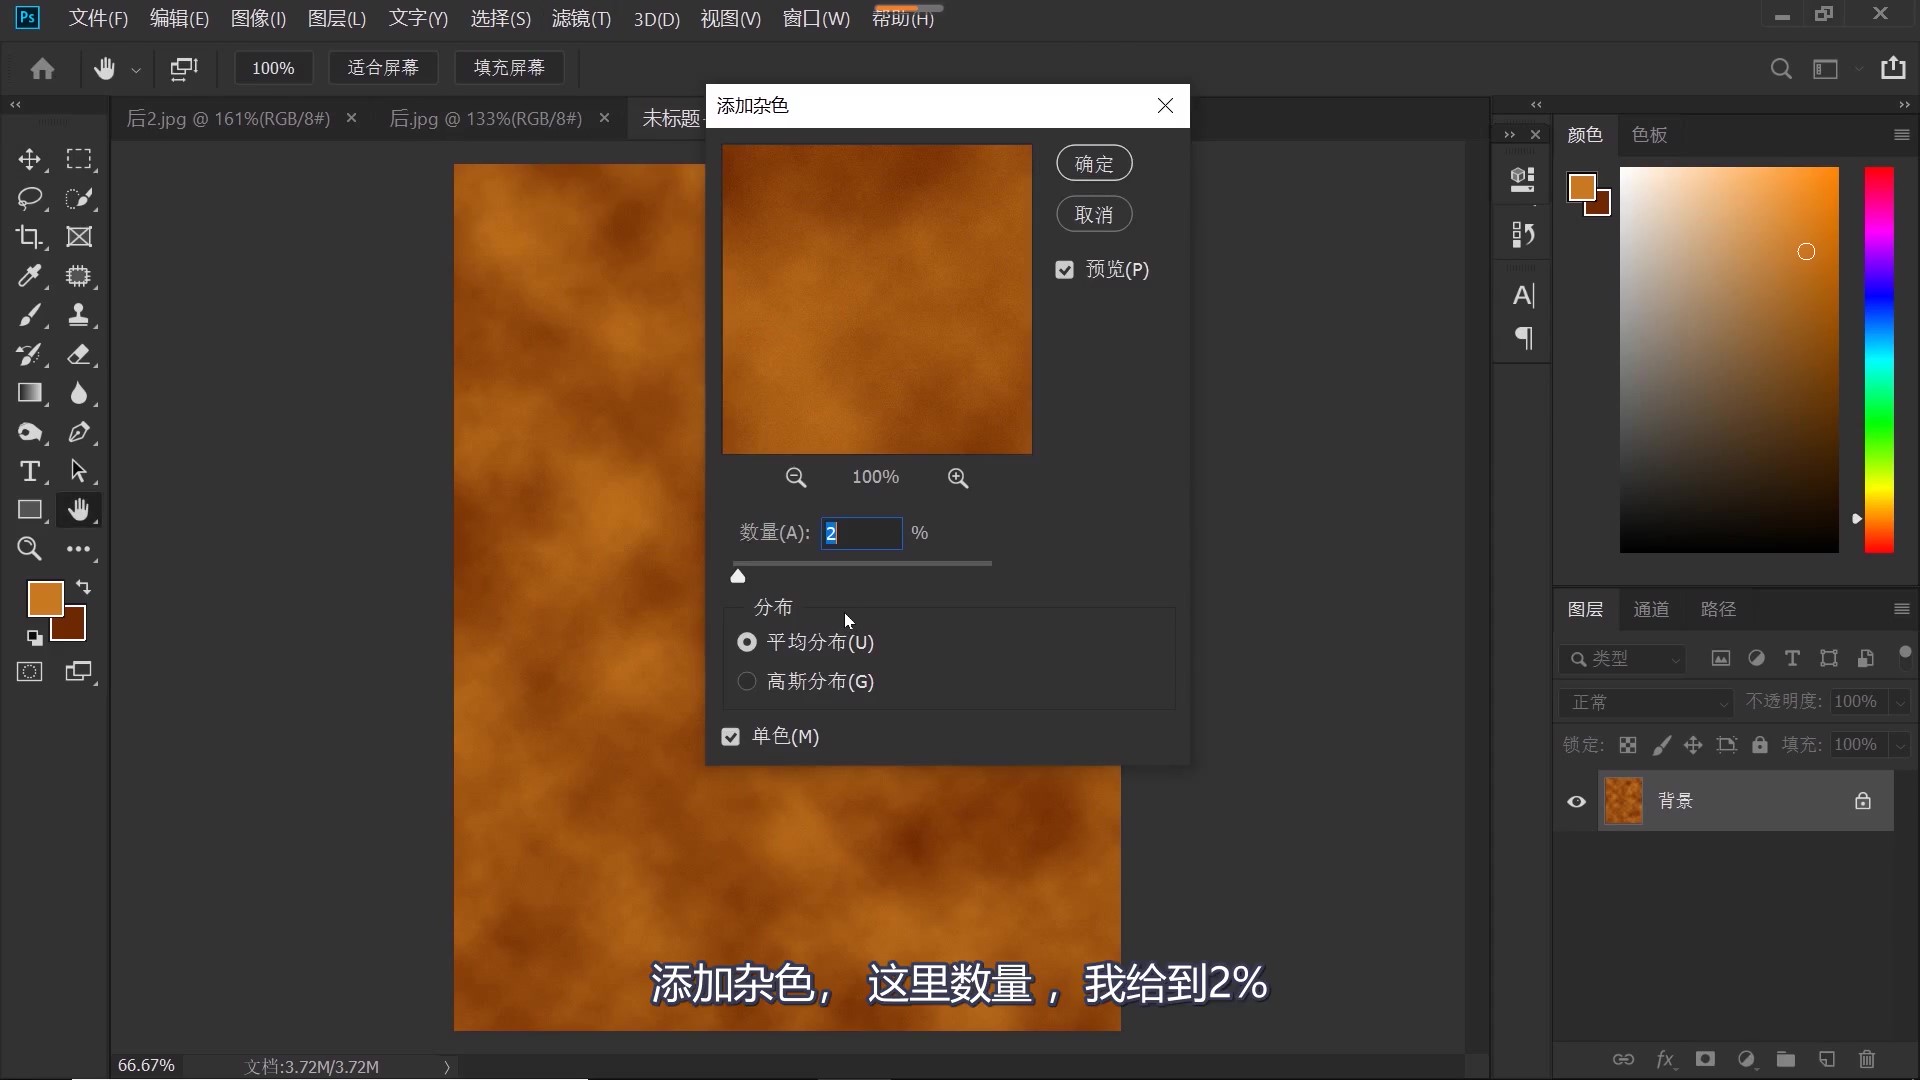Hide the 背景 layer with its eye toggle

tap(1576, 801)
